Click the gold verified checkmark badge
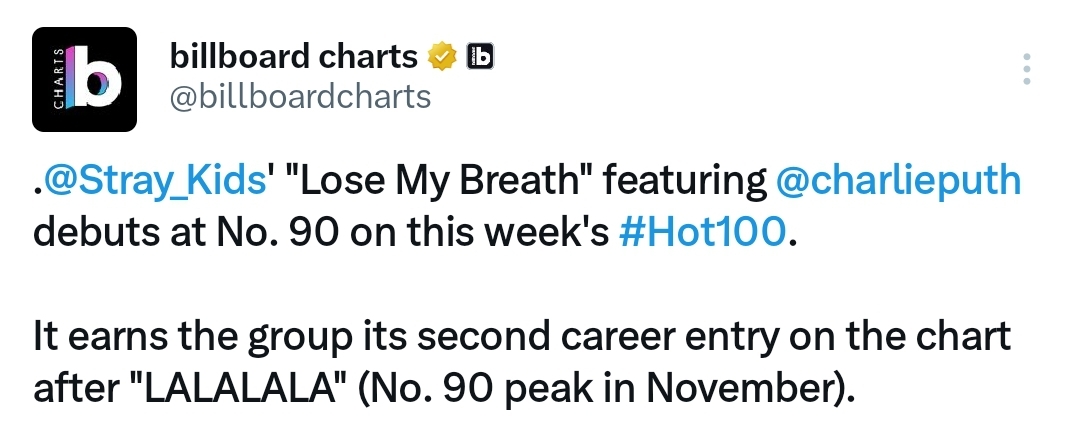 (442, 56)
